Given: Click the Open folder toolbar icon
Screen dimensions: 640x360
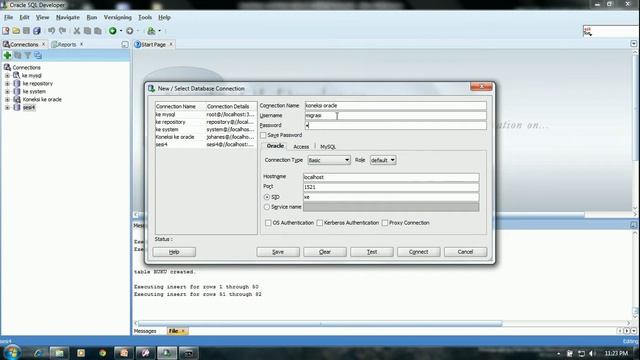Looking at the screenshot, I should (16, 31).
